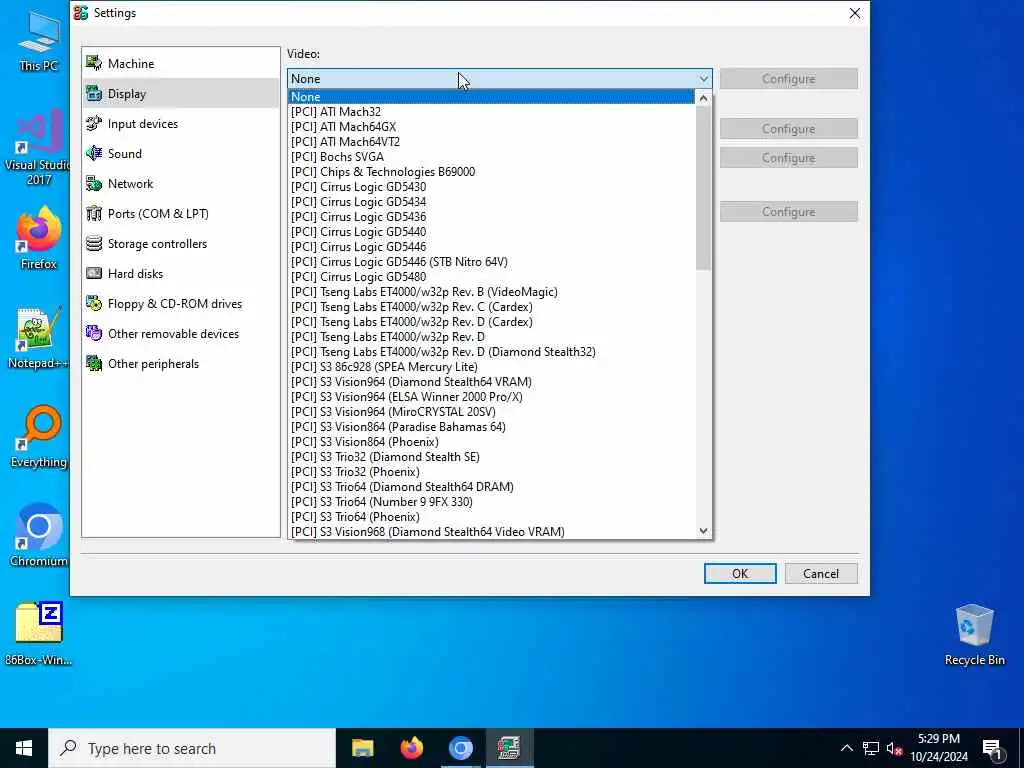1024x768 pixels.
Task: Pick S3 86c928 (SPEA Mercury Lite)
Action: click(491, 367)
